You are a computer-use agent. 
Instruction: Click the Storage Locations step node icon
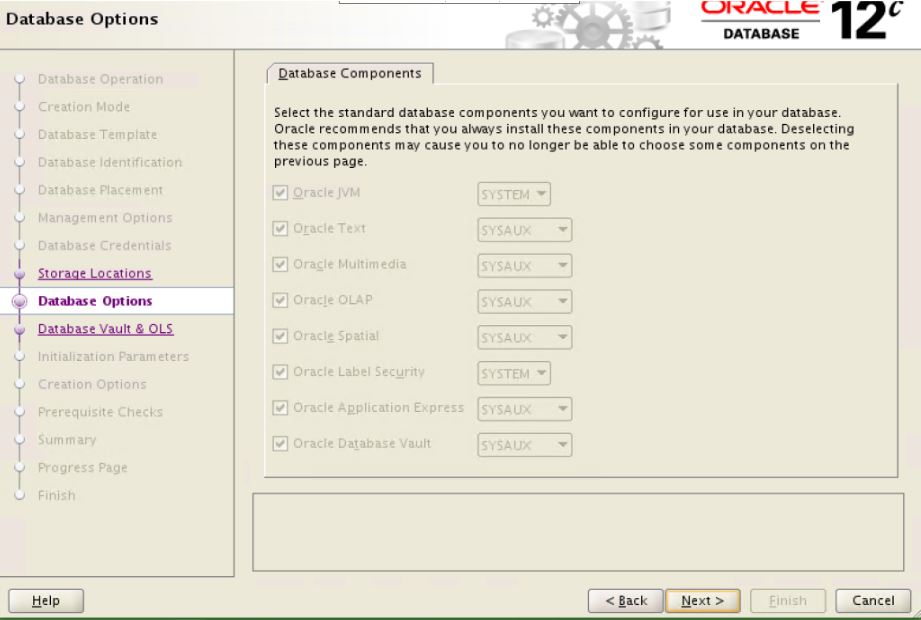(x=20, y=272)
